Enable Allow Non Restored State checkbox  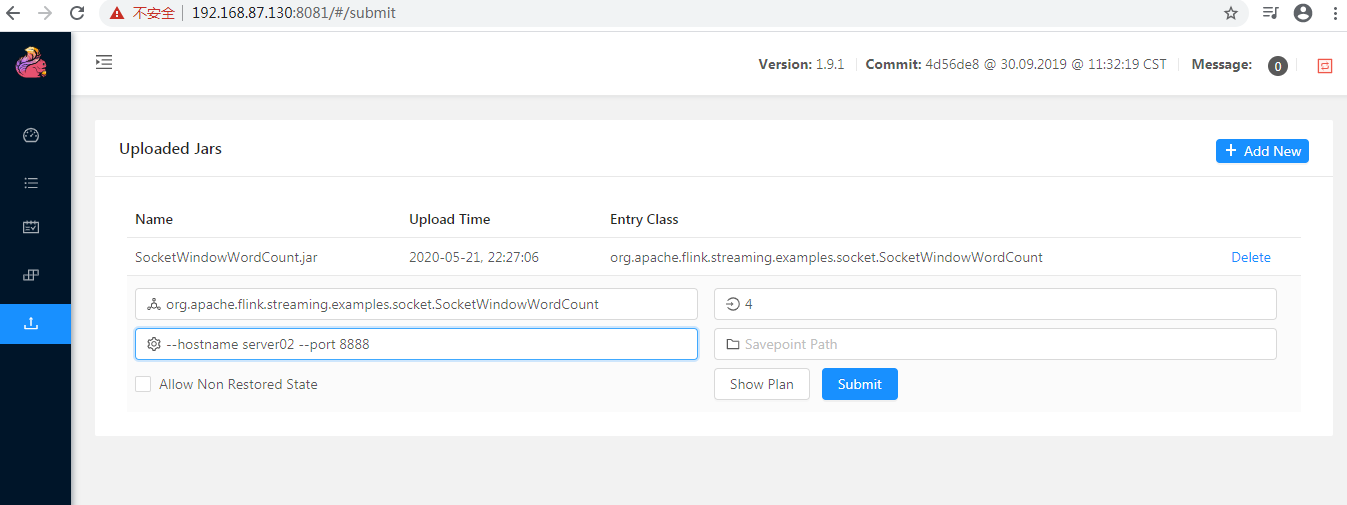tap(143, 384)
